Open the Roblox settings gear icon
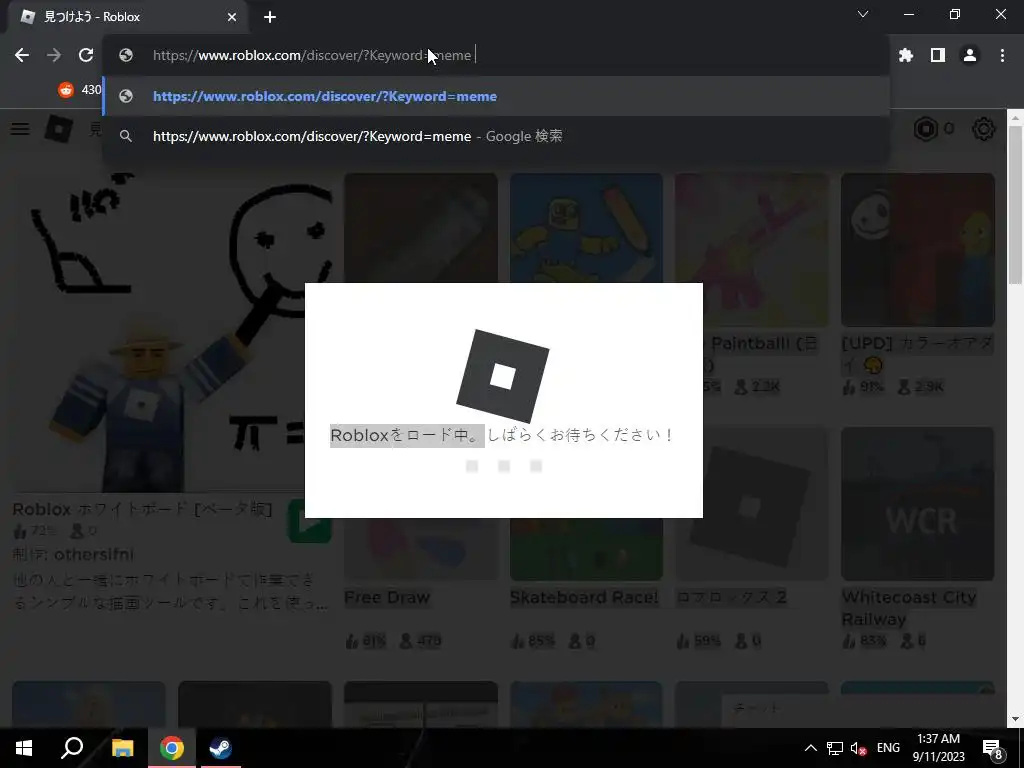 984,129
